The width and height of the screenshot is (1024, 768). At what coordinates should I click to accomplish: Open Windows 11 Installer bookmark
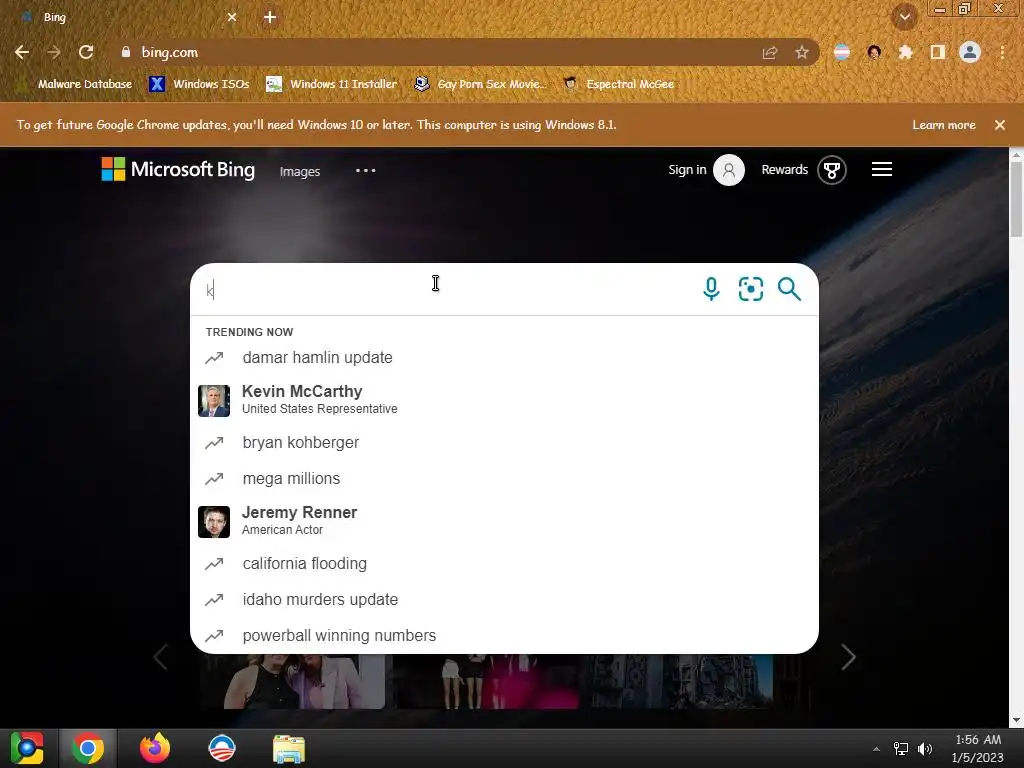point(332,84)
